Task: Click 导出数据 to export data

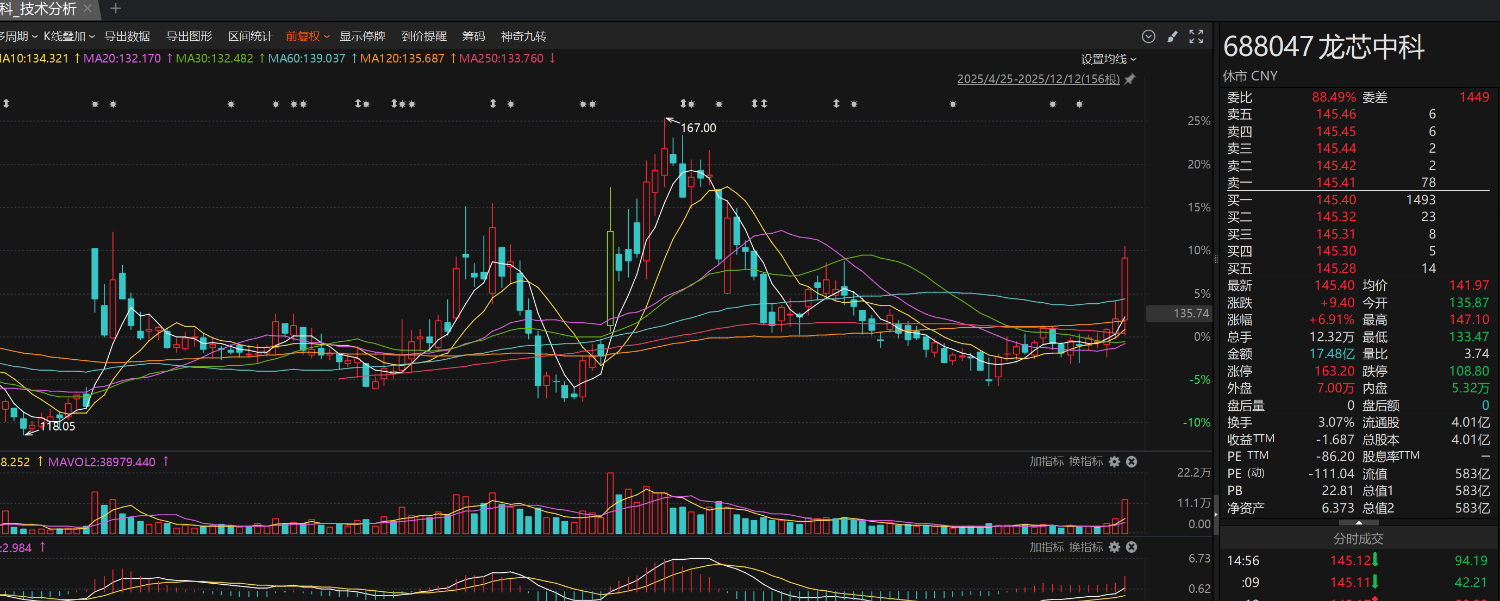Action: click(x=127, y=37)
